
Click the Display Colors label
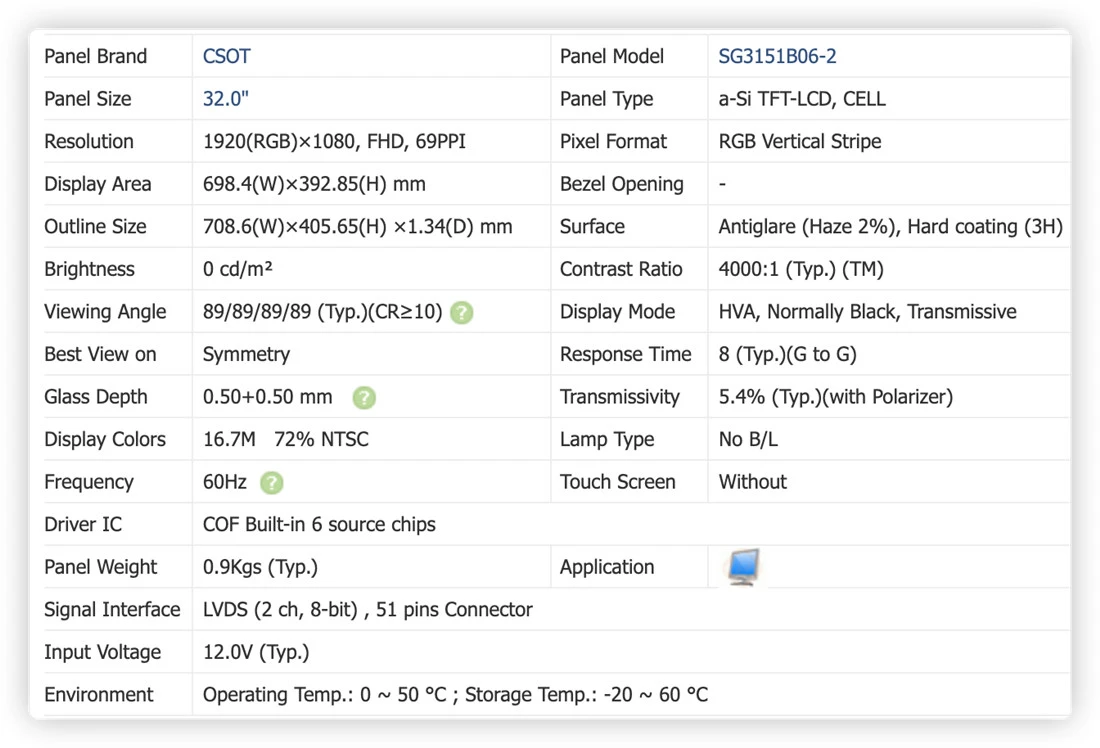pos(105,439)
